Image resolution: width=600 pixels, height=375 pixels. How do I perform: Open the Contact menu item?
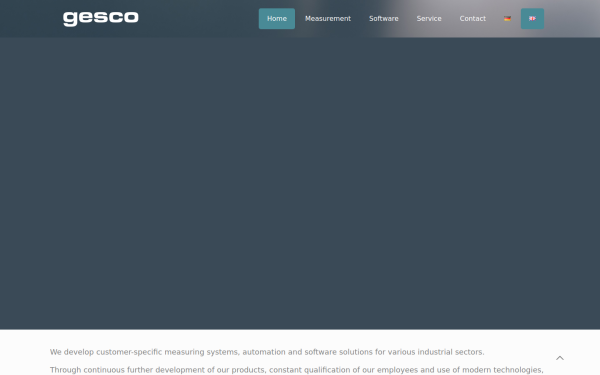click(472, 19)
